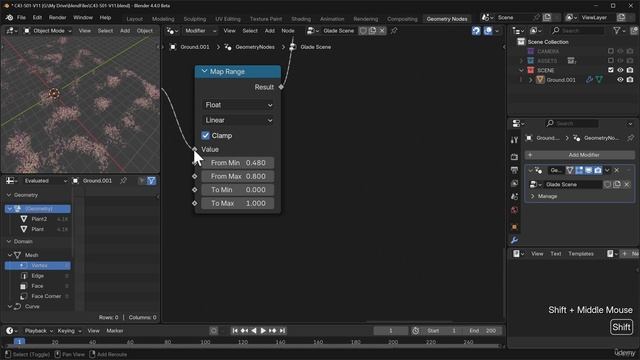Click the To Min value field
640x360 pixels.
tap(238, 190)
